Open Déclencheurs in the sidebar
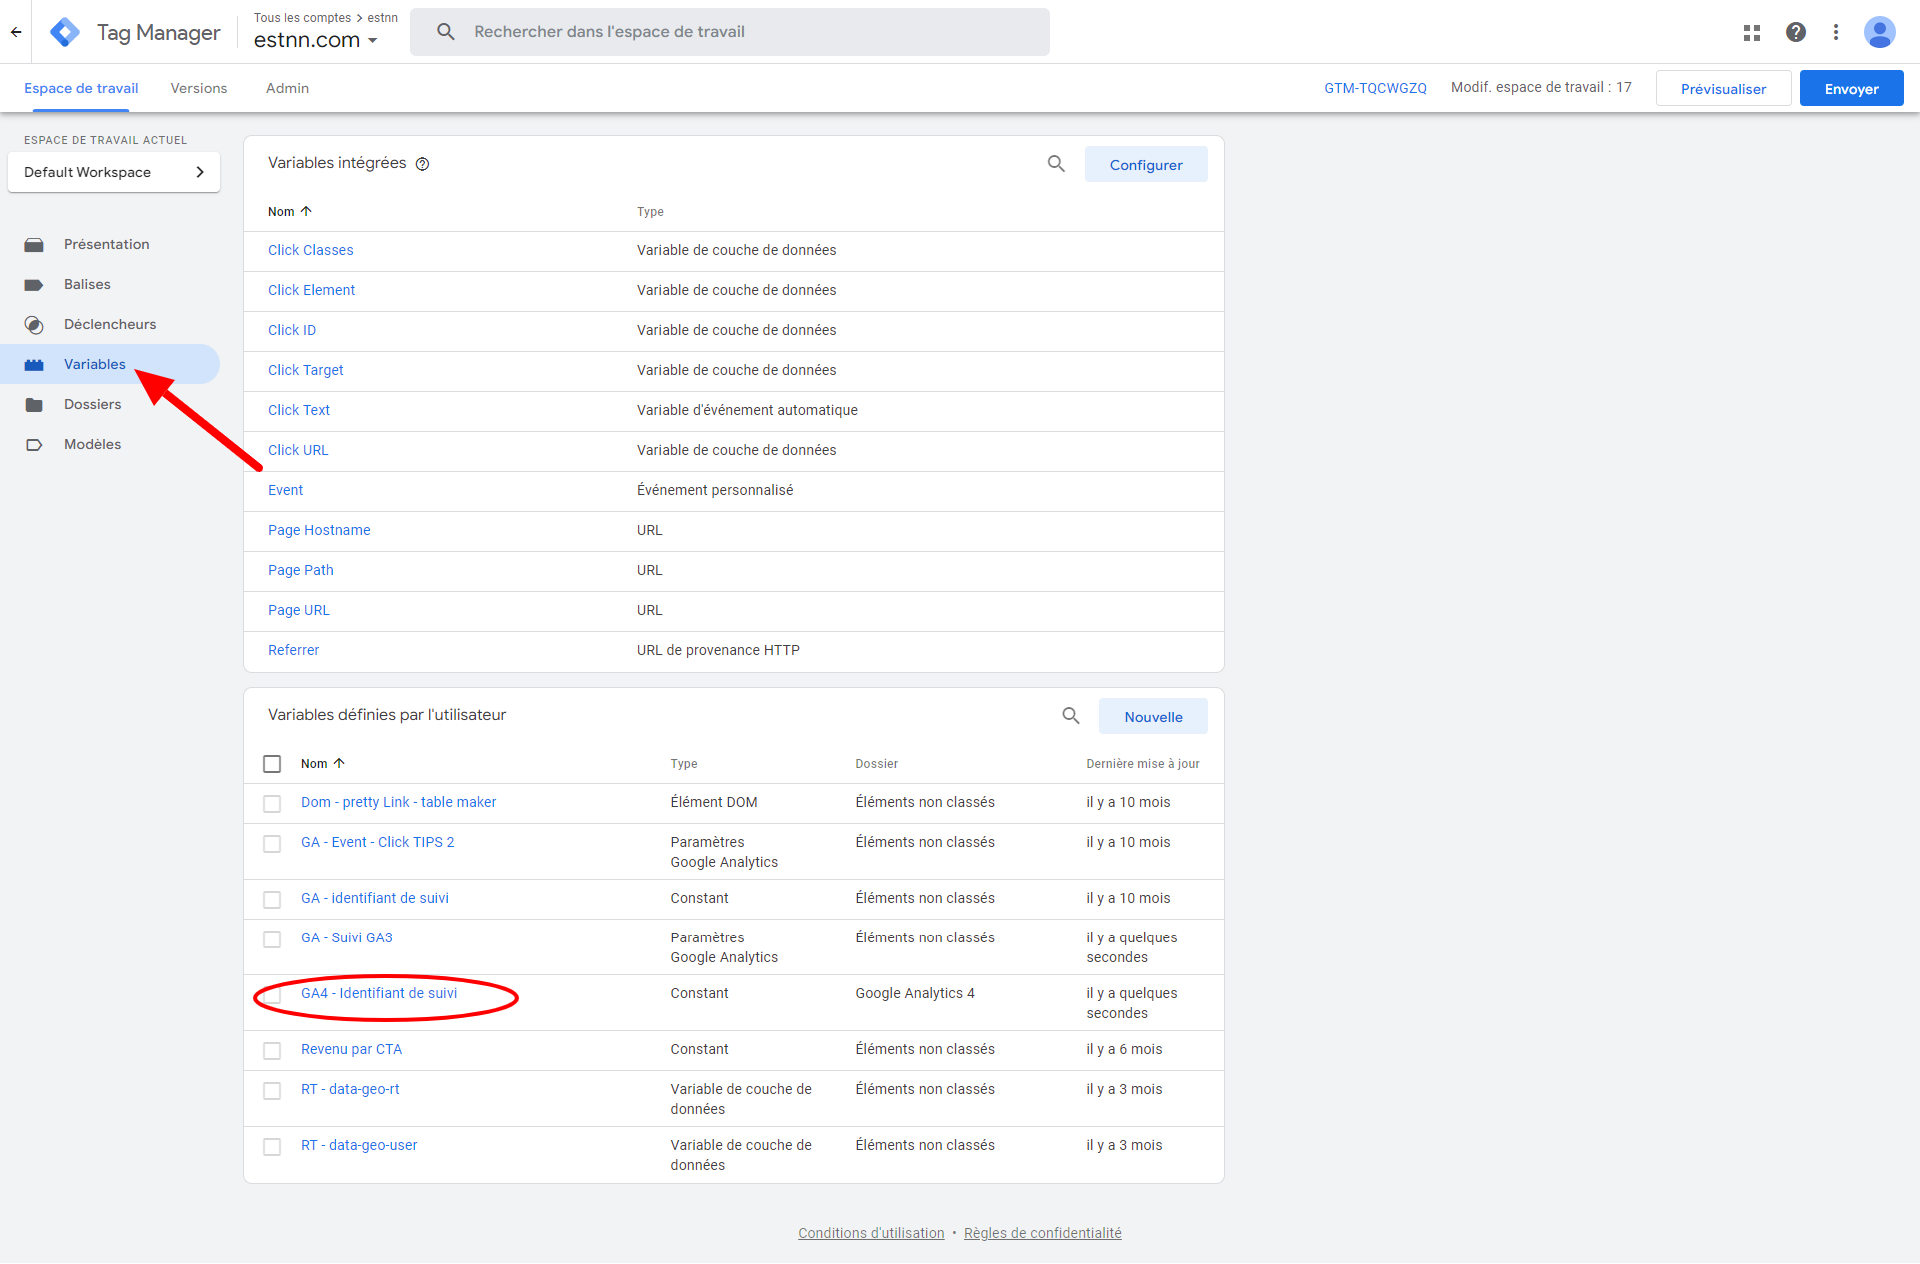 pyautogui.click(x=110, y=324)
